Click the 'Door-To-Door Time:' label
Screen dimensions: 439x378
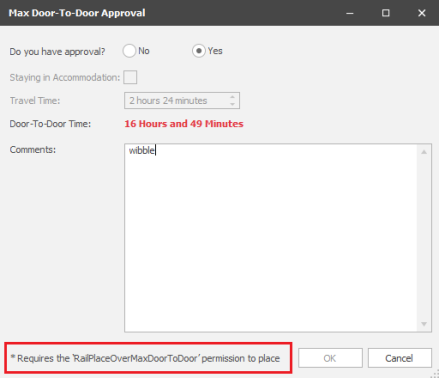point(50,124)
